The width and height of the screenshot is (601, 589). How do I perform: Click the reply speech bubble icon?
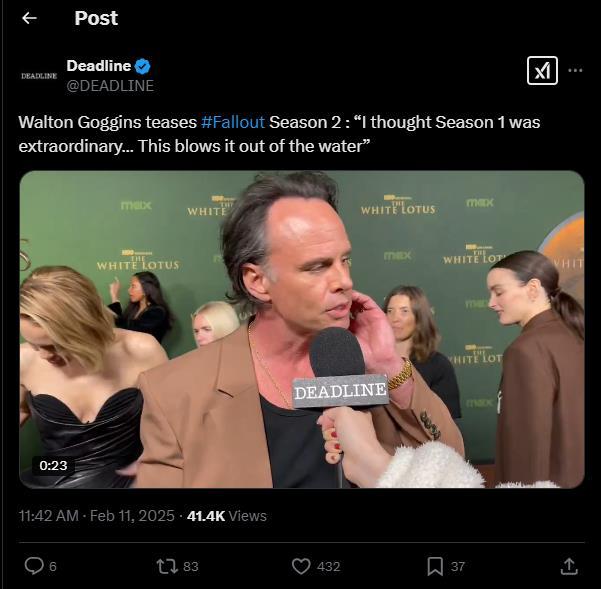(x=33, y=566)
